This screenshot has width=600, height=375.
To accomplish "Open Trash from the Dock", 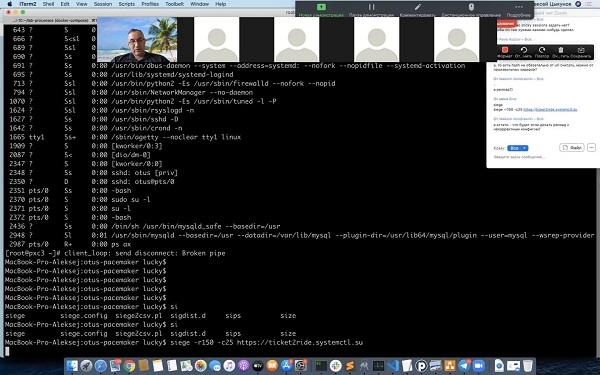I will point(528,365).
